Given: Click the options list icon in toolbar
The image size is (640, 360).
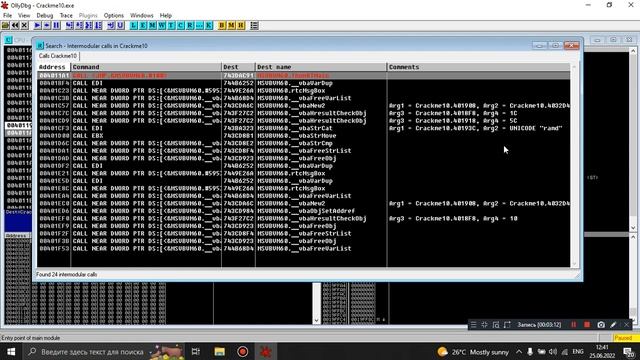Looking at the screenshot, I should pyautogui.click(x=254, y=25).
